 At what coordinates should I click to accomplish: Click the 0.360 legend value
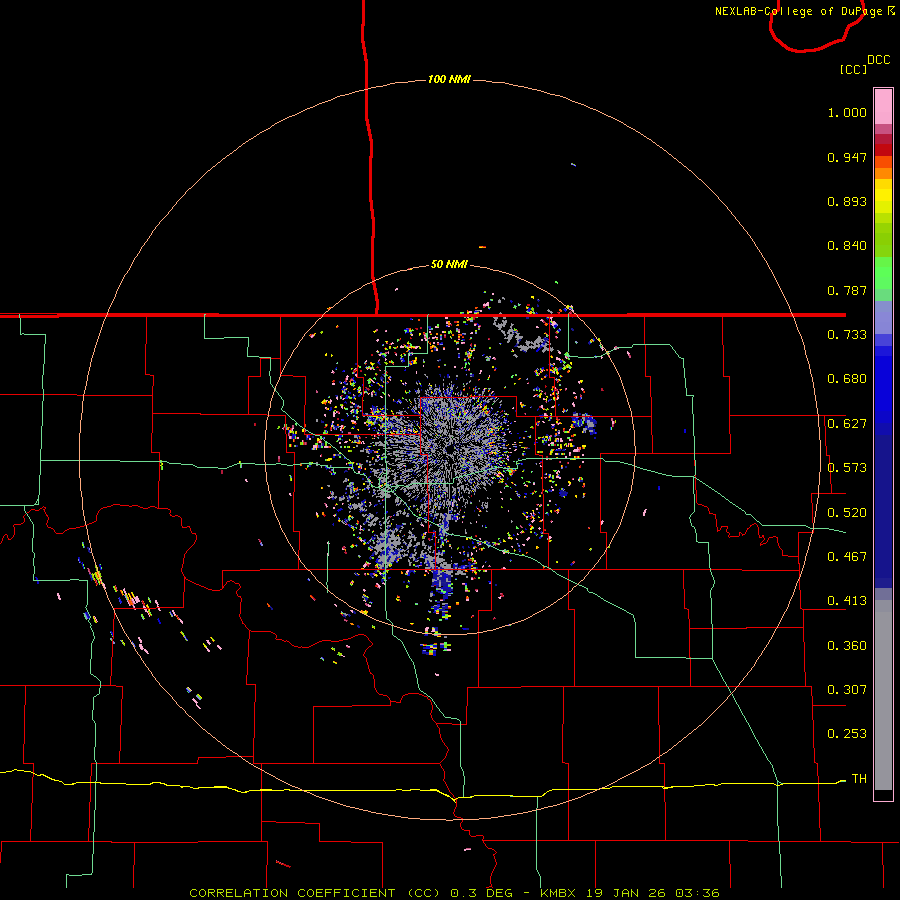pyautogui.click(x=847, y=646)
